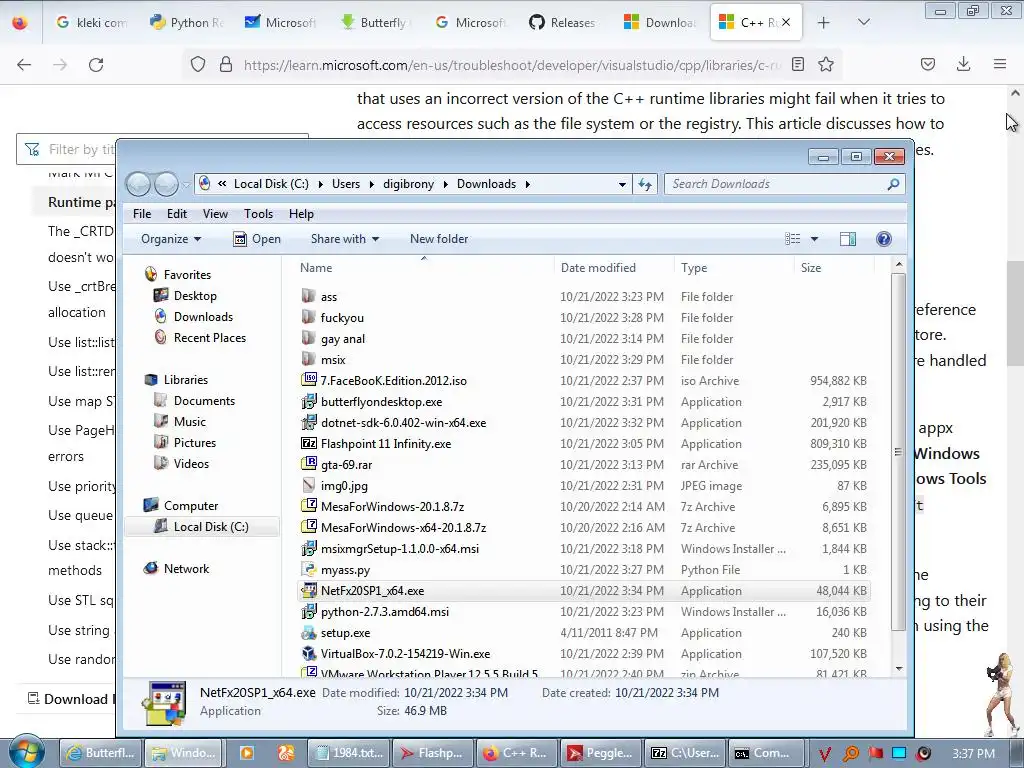This screenshot has width=1024, height=768.
Task: Open the File menu in Explorer
Action: (142, 214)
